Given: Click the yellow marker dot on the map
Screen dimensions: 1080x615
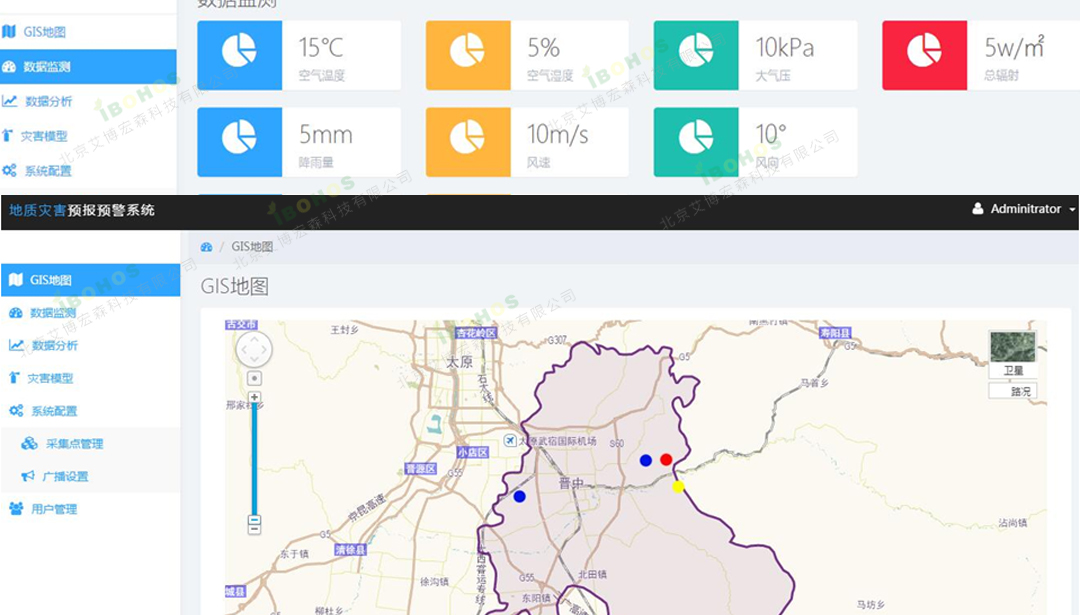Looking at the screenshot, I should point(678,487).
